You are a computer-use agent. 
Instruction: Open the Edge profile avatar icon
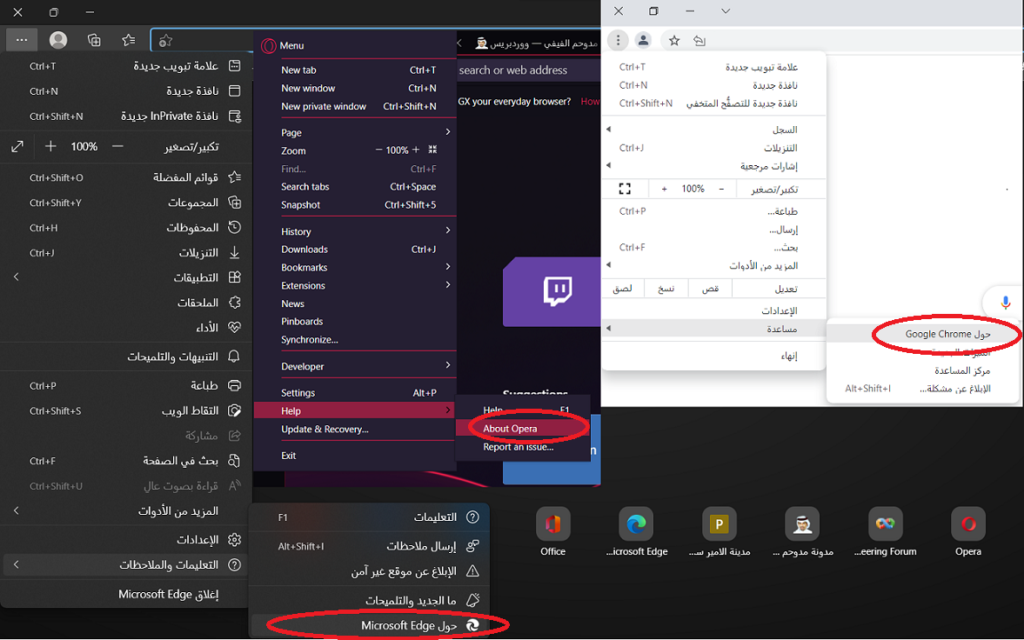pos(58,40)
